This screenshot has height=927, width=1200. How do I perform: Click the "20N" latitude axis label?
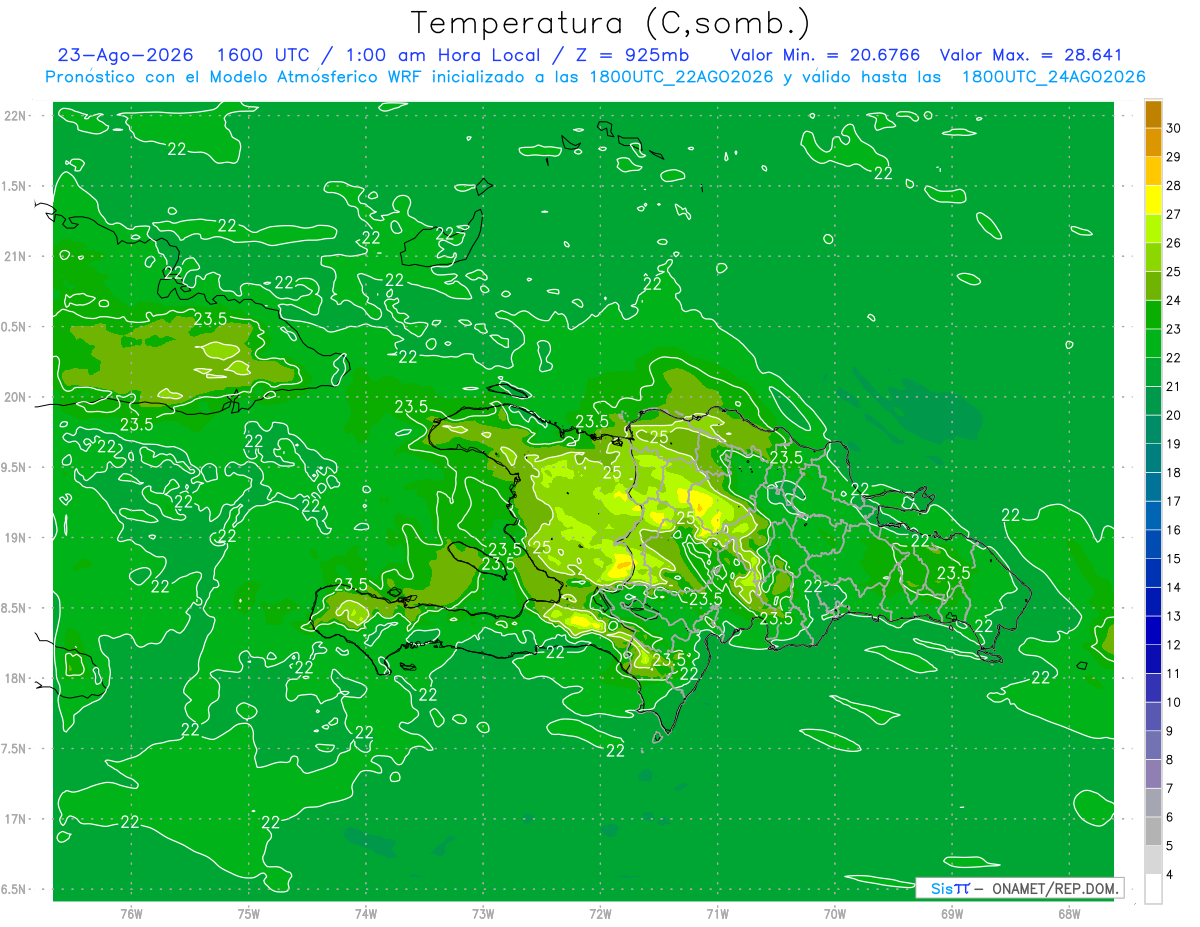coord(16,397)
